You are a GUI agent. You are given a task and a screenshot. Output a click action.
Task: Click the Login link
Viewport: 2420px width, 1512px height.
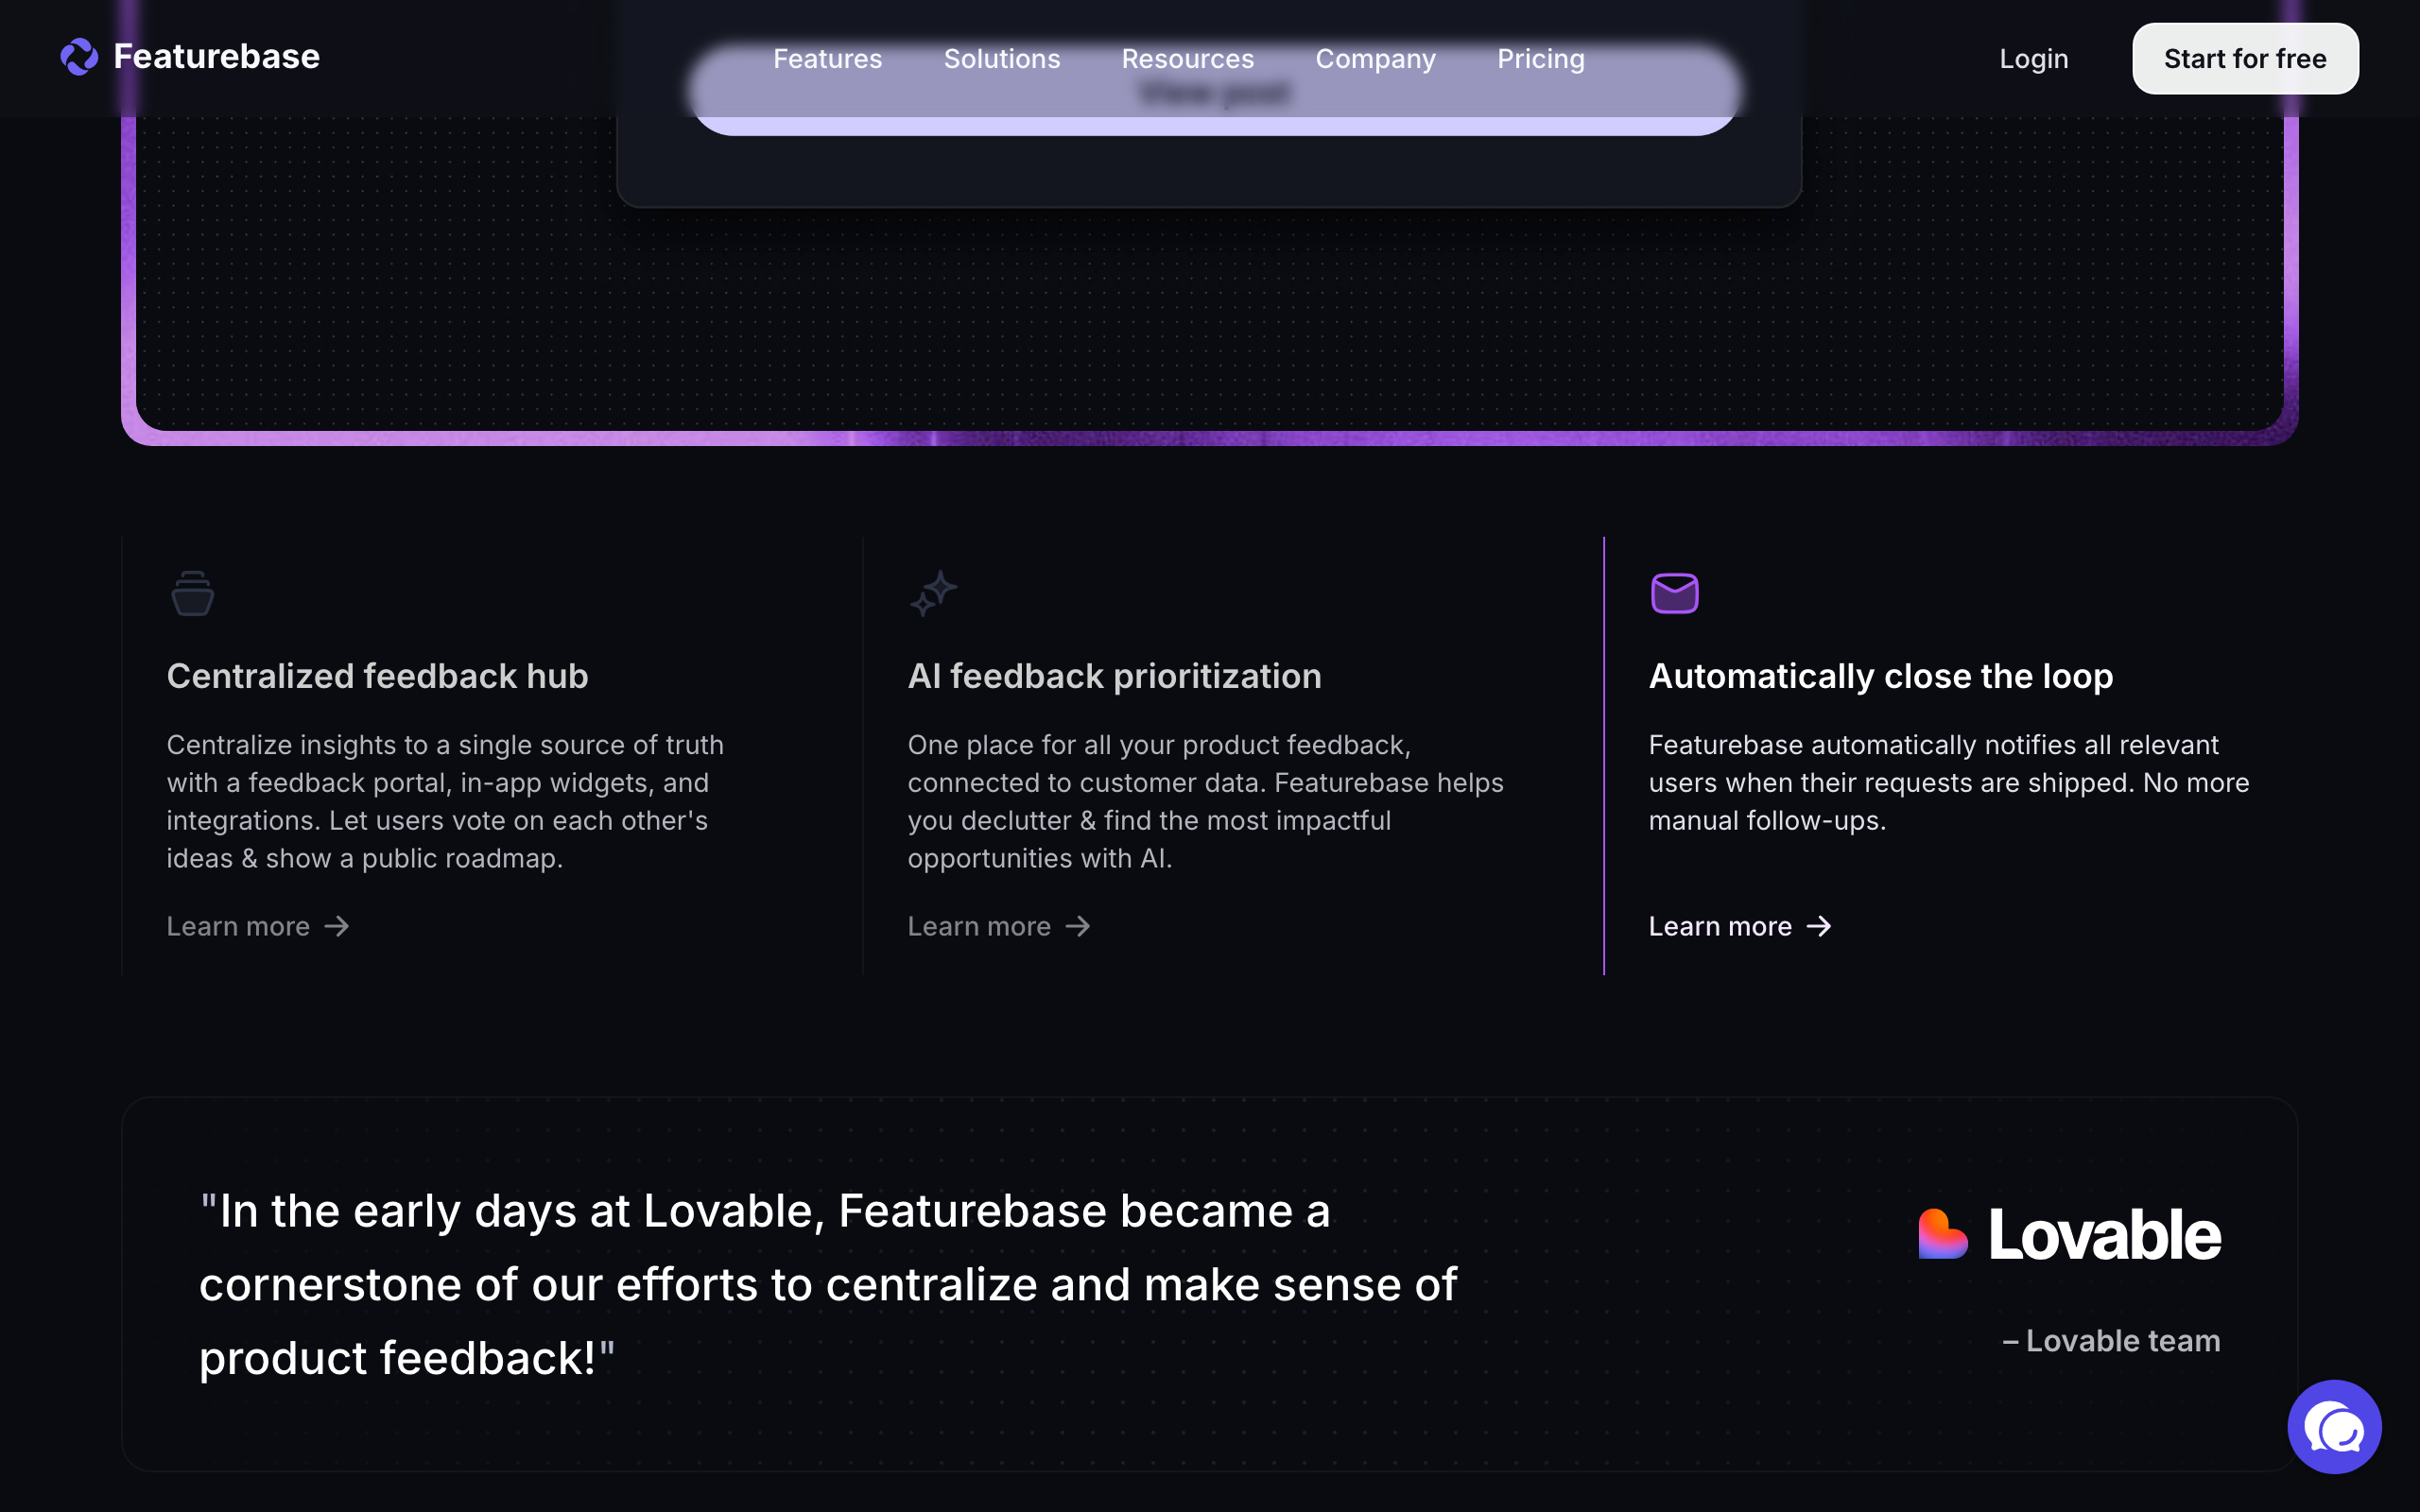(x=2033, y=59)
